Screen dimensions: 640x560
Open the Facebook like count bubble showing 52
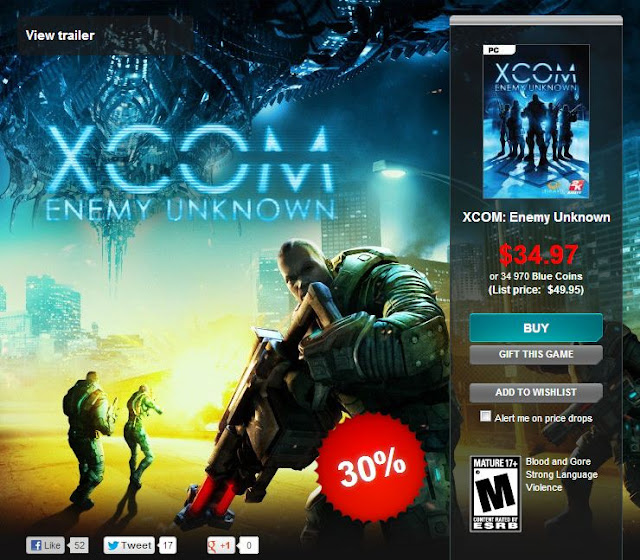(78, 545)
